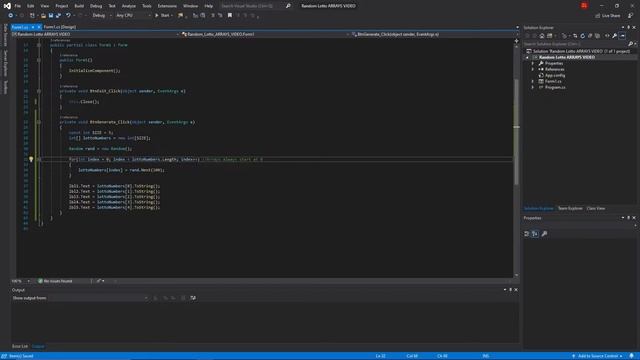Select Program.cs in Solution Explorer
This screenshot has height=360, width=640.
[x=554, y=87]
